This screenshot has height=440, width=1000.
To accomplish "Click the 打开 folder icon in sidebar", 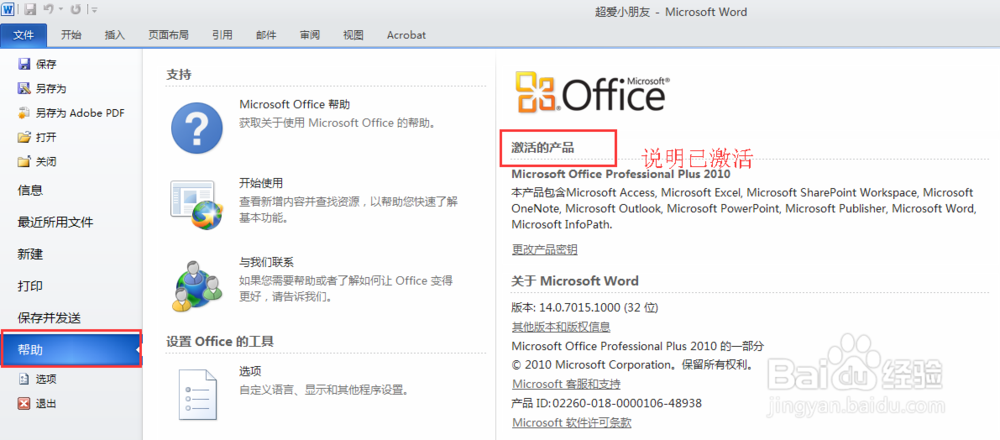I will (24, 137).
